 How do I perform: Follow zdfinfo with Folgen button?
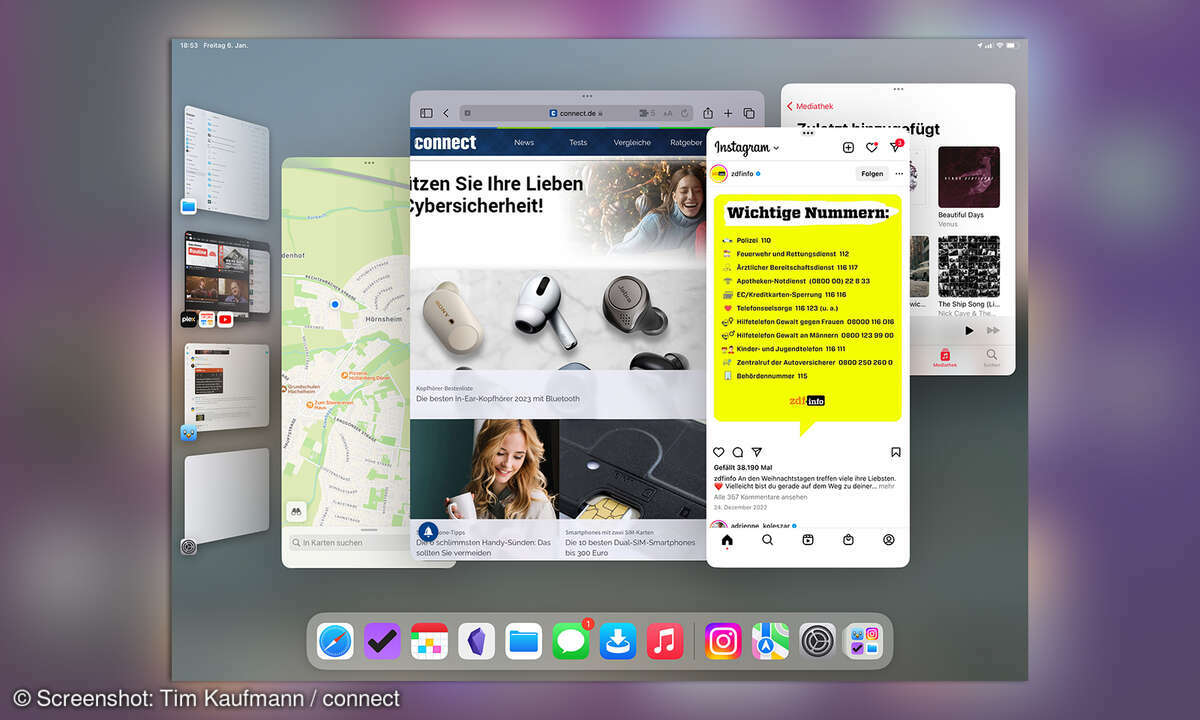click(872, 173)
